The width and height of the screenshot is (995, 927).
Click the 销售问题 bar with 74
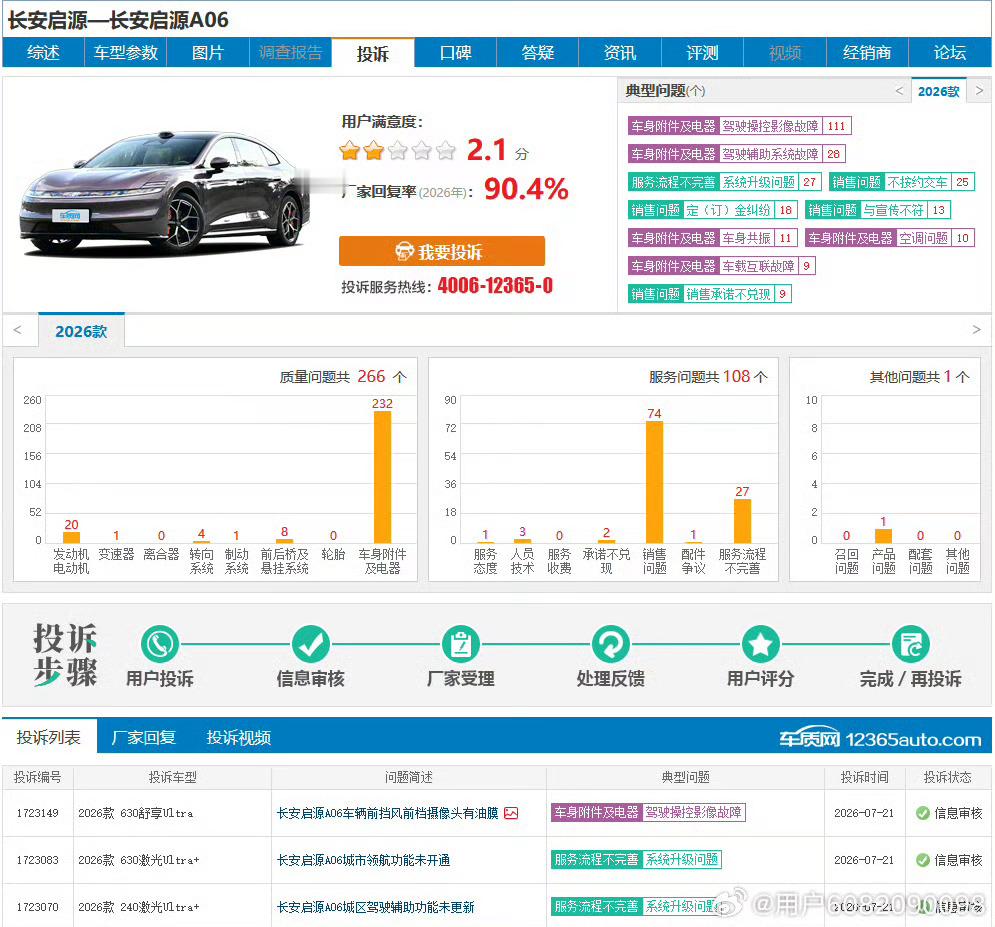654,482
